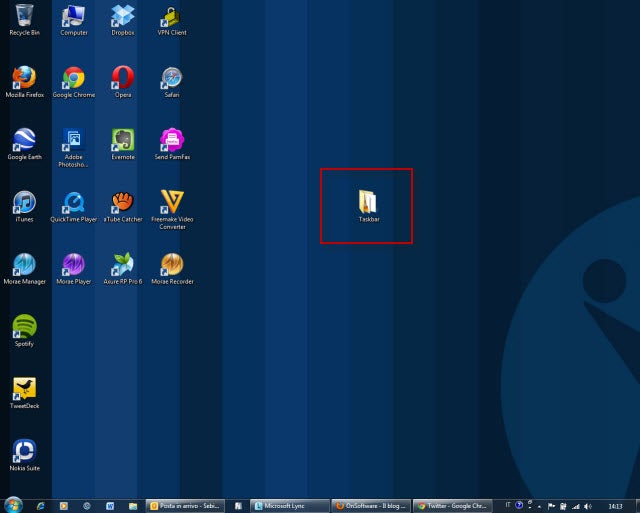Open the pinned Word icon in taskbar
This screenshot has height=513, width=640.
[110, 506]
